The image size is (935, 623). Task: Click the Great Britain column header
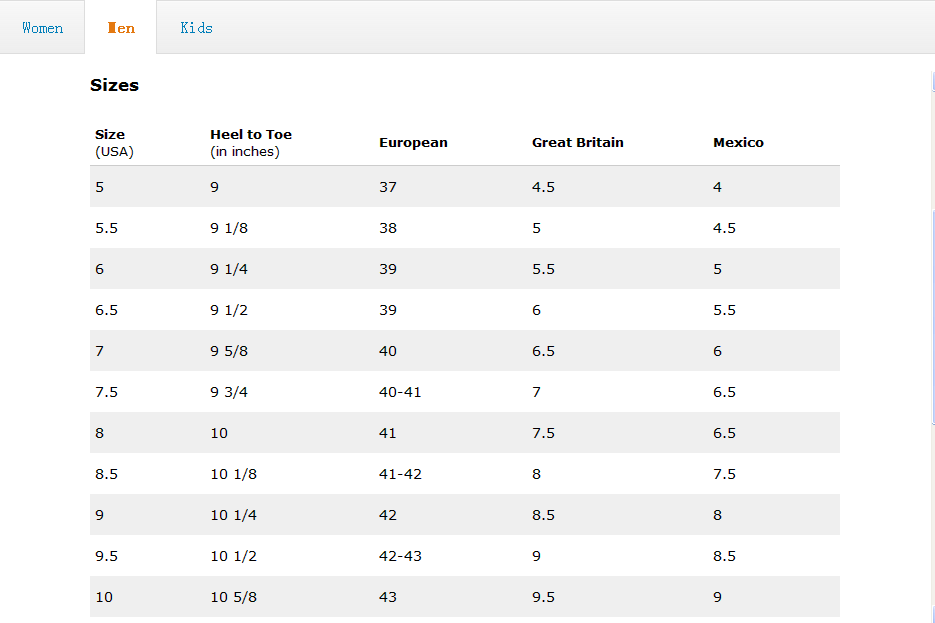pos(577,143)
